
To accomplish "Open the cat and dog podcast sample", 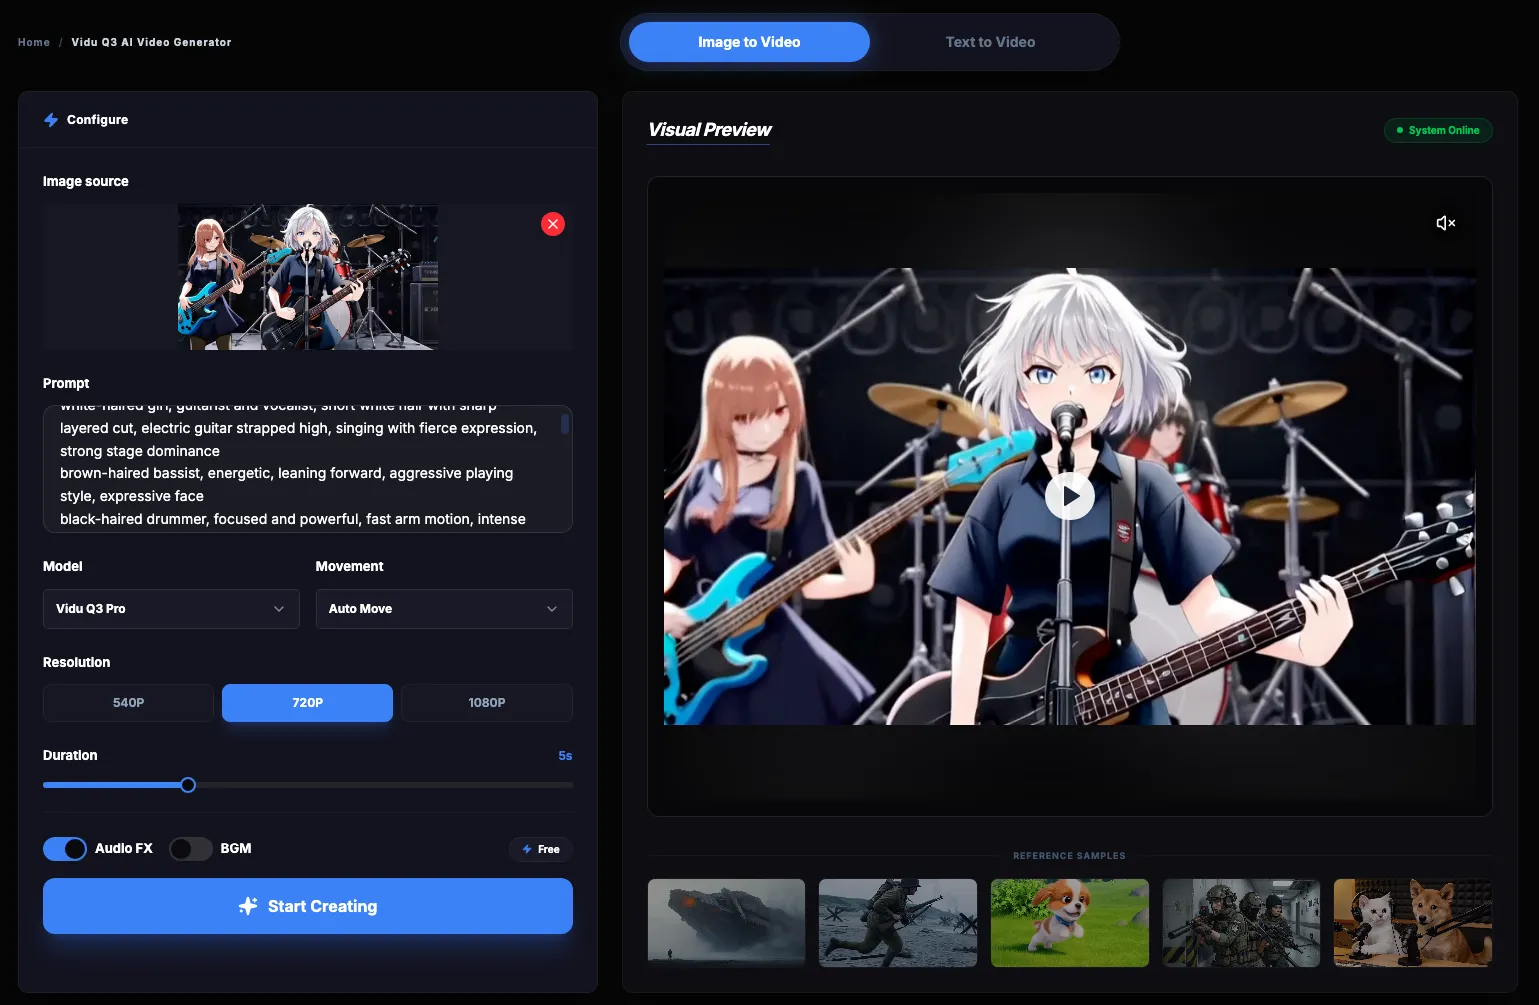I will (x=1412, y=922).
